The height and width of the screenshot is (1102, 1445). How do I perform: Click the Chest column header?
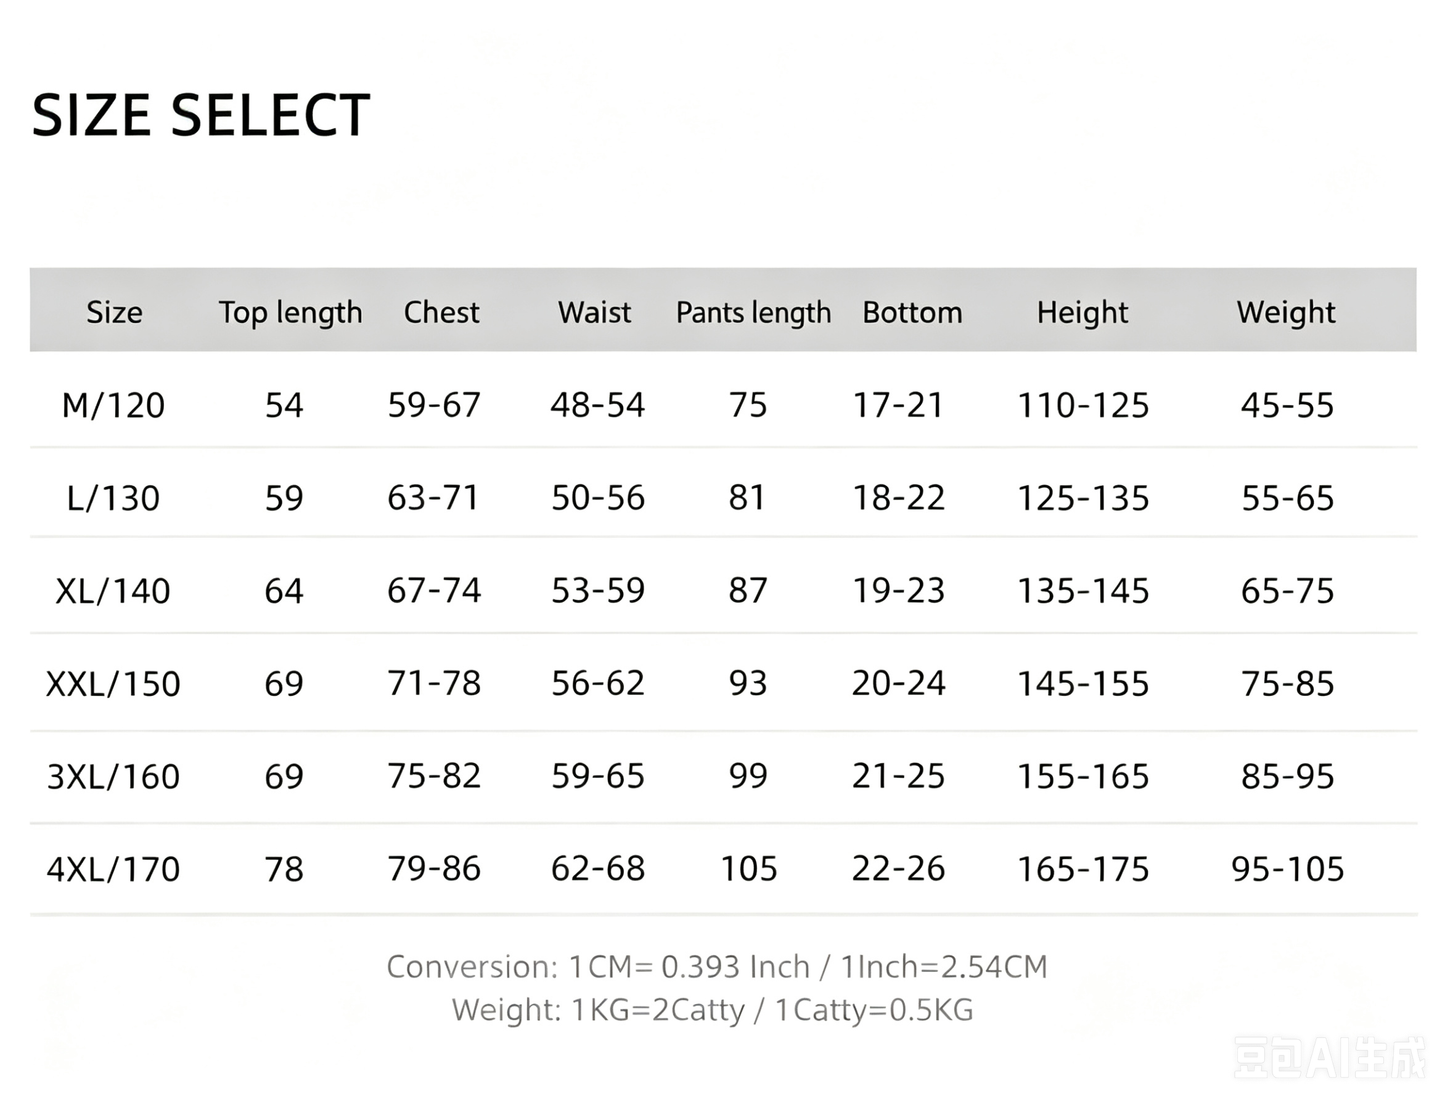pyautogui.click(x=441, y=312)
